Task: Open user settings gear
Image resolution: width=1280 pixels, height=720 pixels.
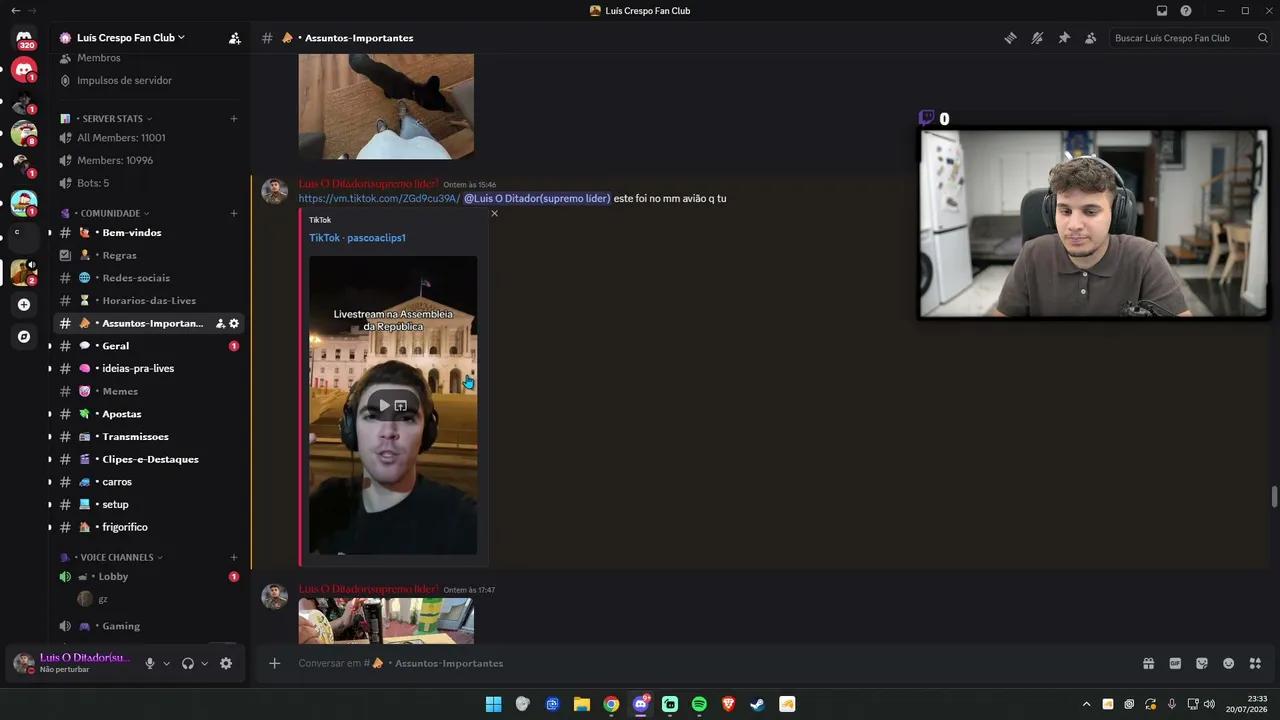Action: pos(226,663)
